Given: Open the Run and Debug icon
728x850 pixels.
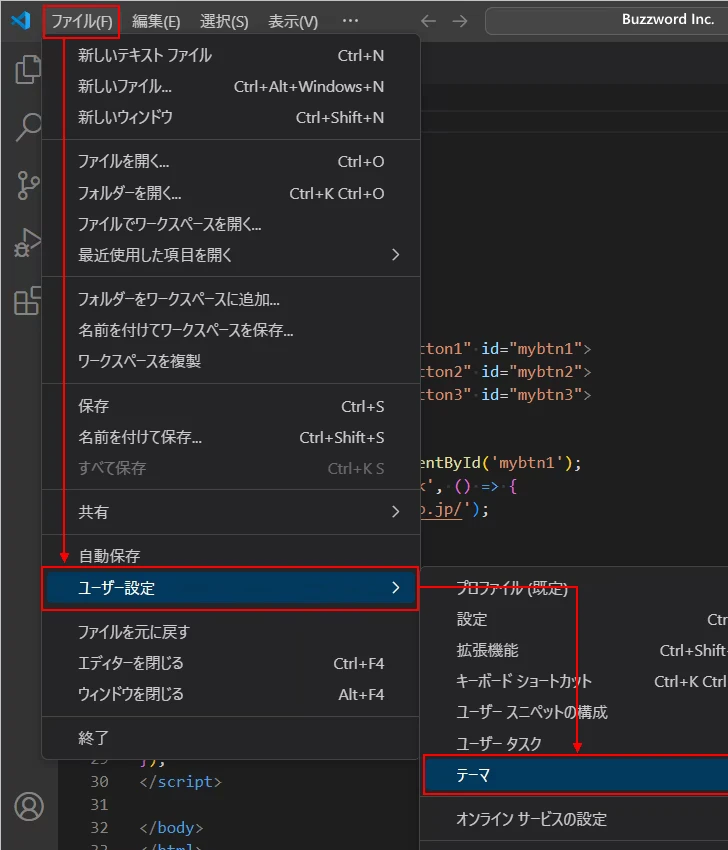Looking at the screenshot, I should (x=28, y=243).
